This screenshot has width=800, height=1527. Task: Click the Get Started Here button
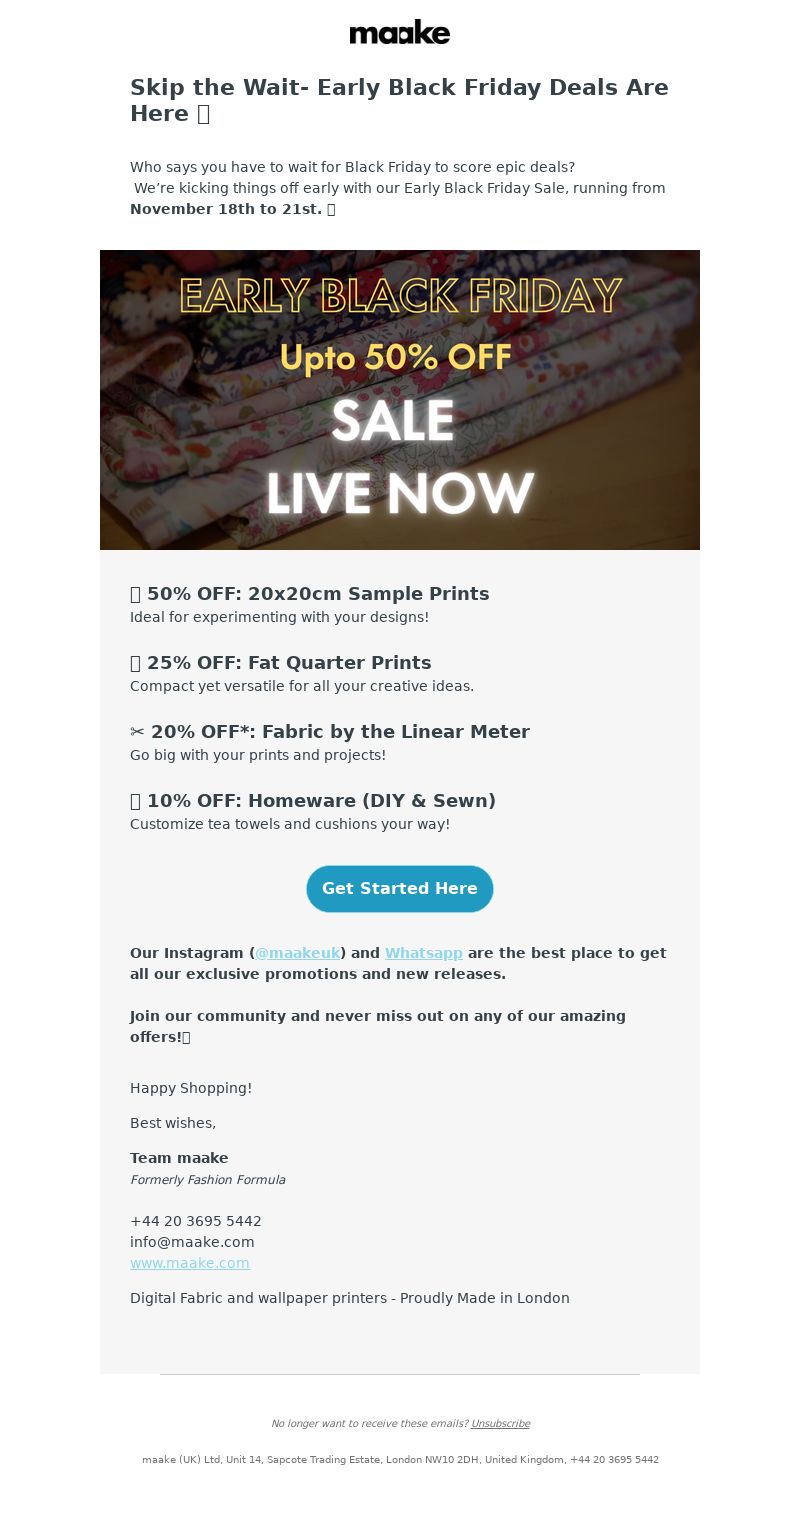pos(400,889)
